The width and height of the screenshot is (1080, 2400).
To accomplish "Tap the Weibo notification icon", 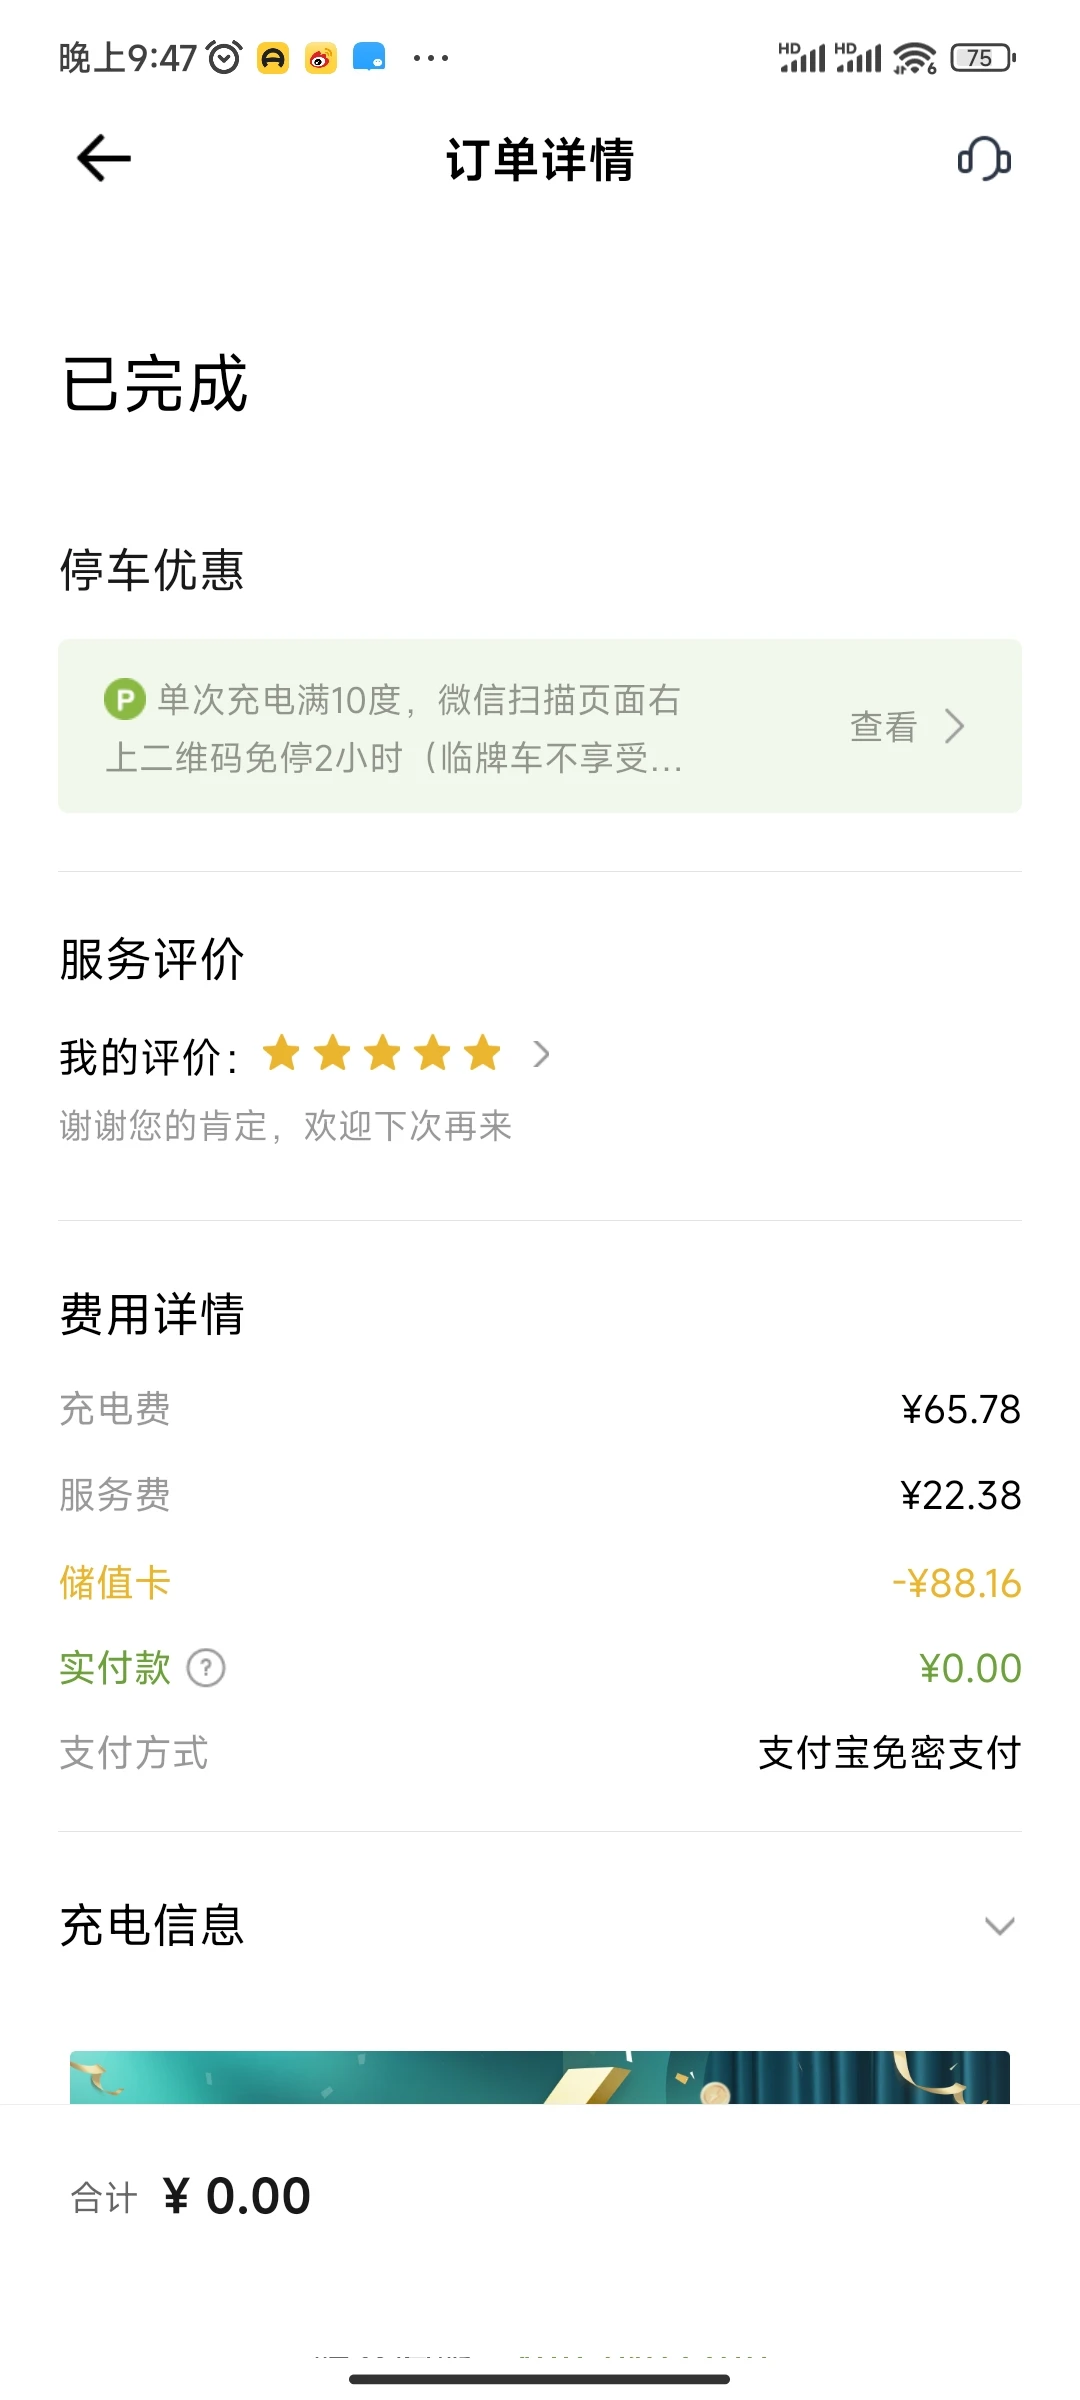I will click(321, 58).
